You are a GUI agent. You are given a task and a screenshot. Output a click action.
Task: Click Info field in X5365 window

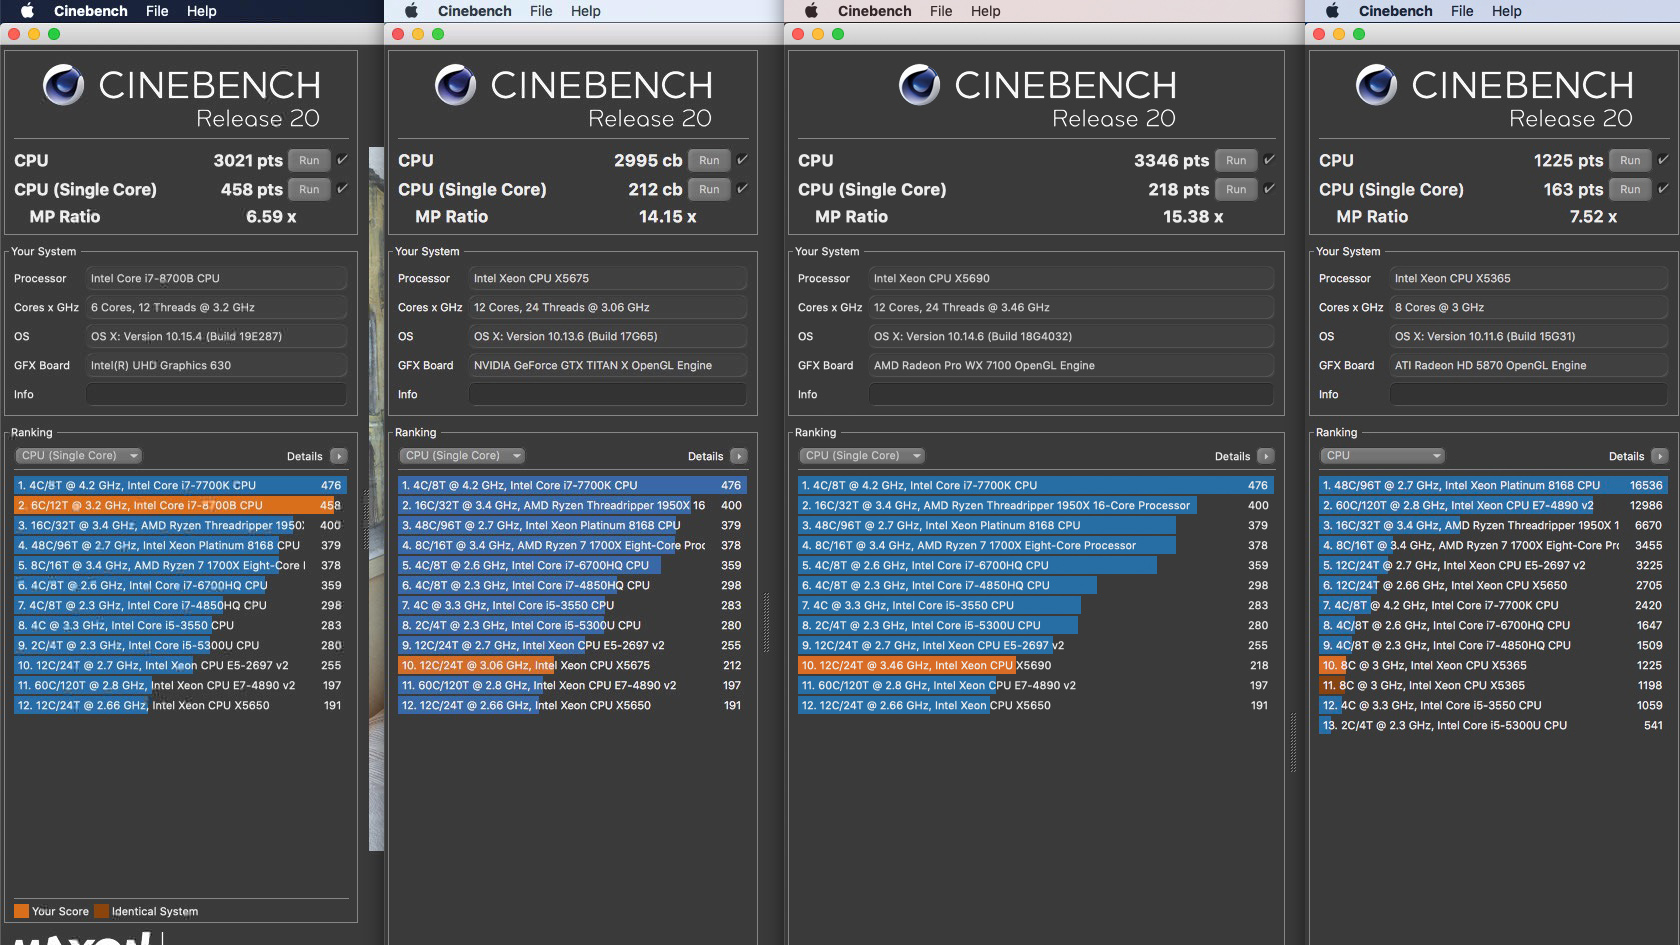(1530, 394)
